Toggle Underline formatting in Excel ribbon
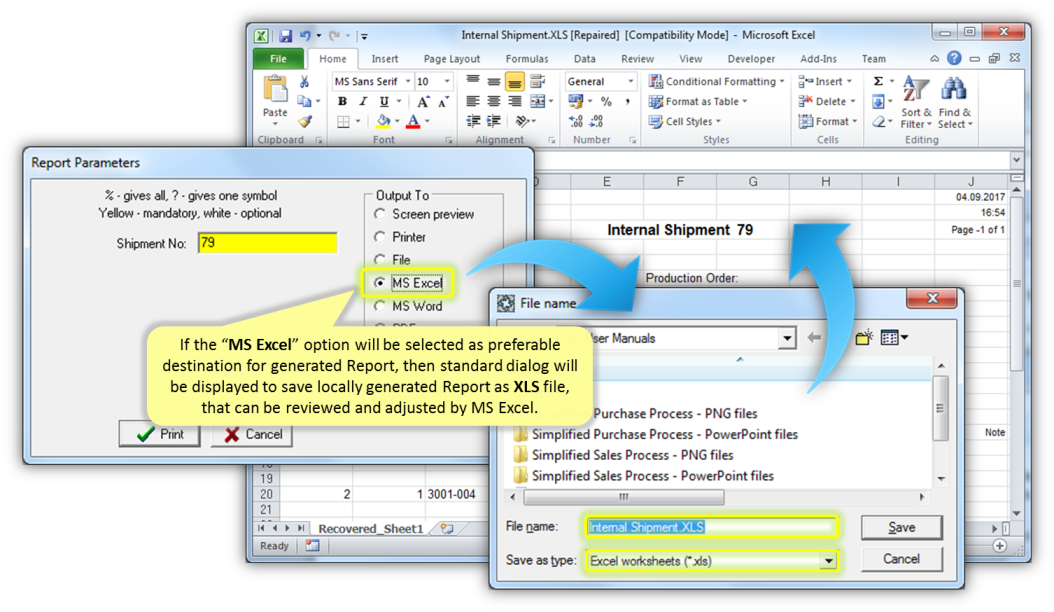This screenshot has width=1054, height=612. (384, 102)
